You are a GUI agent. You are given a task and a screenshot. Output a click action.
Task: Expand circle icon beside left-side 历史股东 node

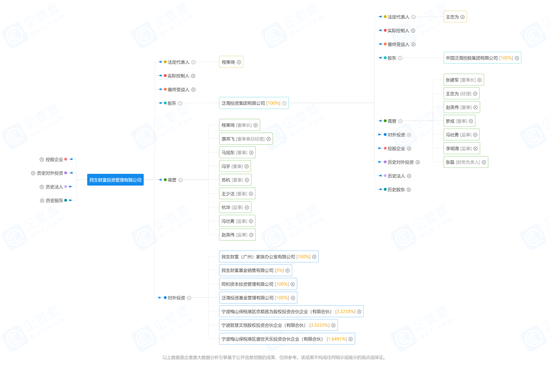tap(42, 200)
